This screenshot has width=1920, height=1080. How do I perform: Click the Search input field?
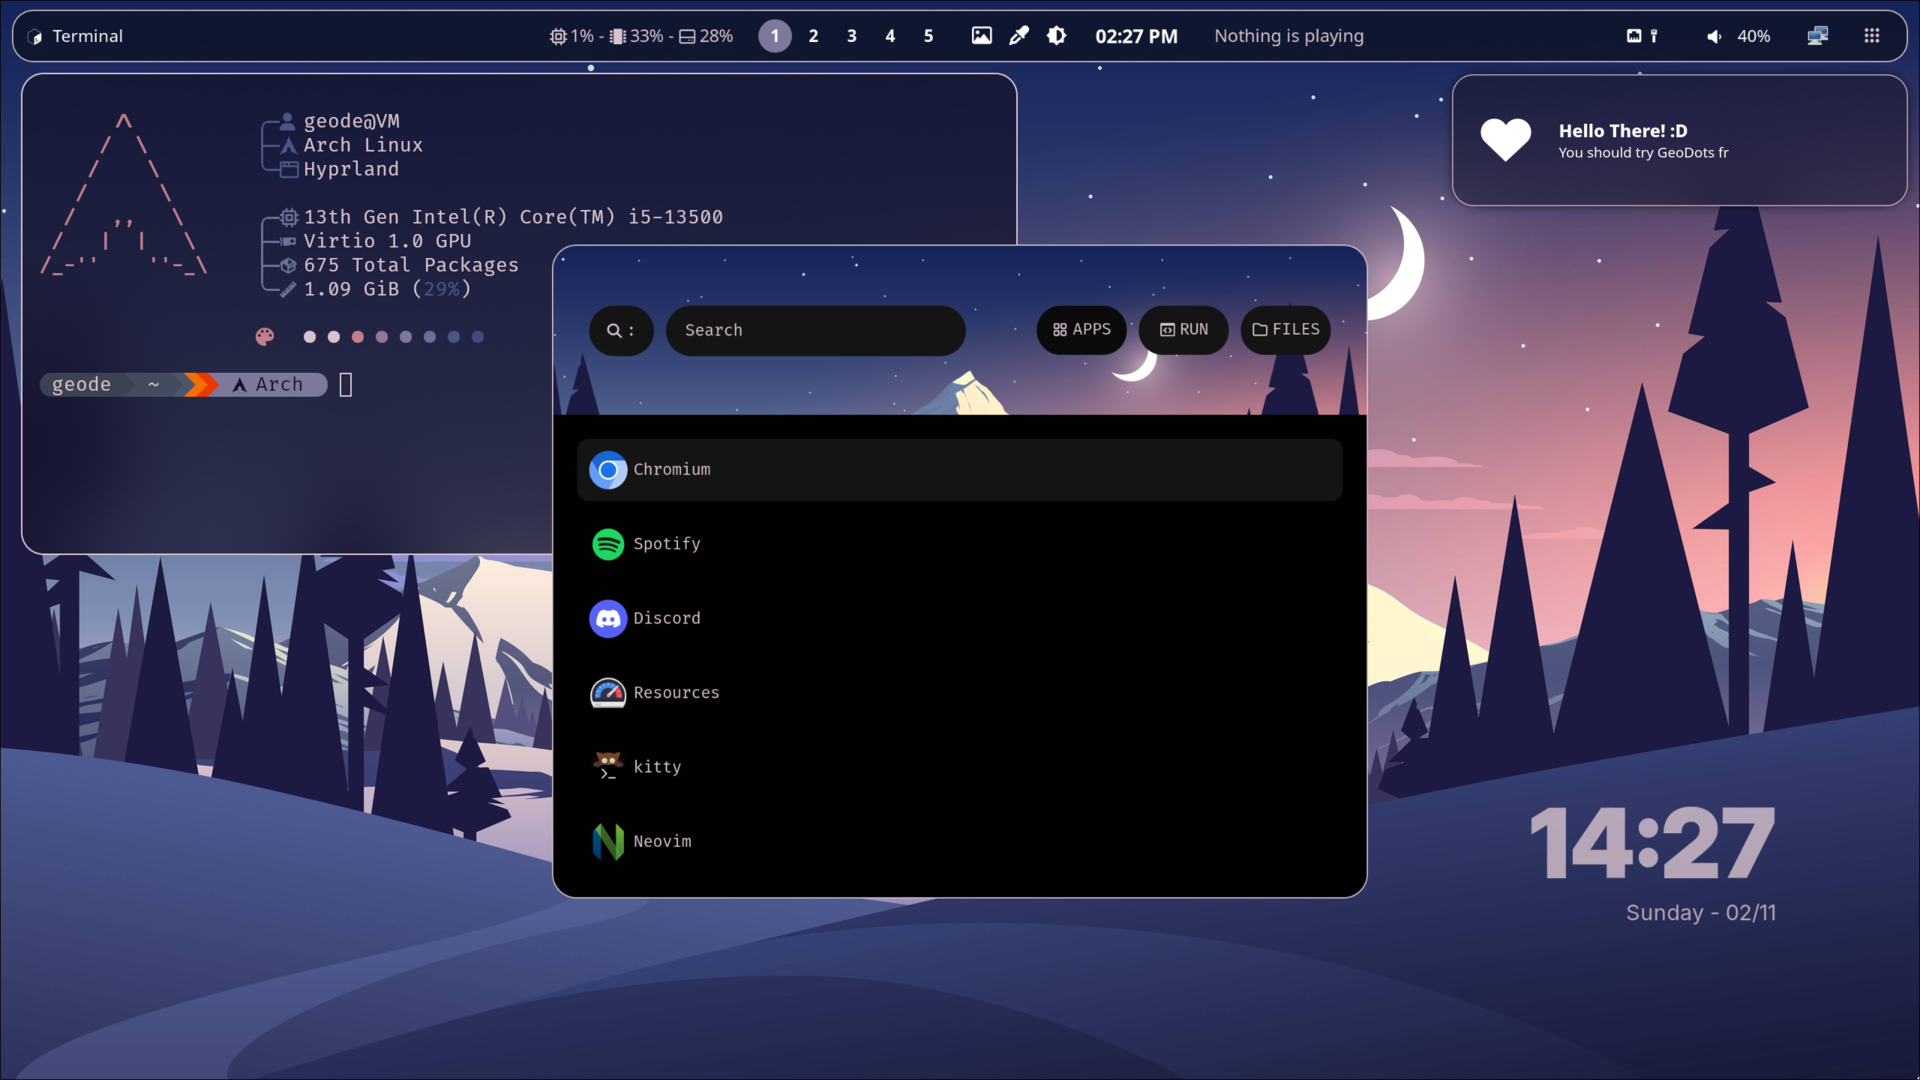click(815, 330)
